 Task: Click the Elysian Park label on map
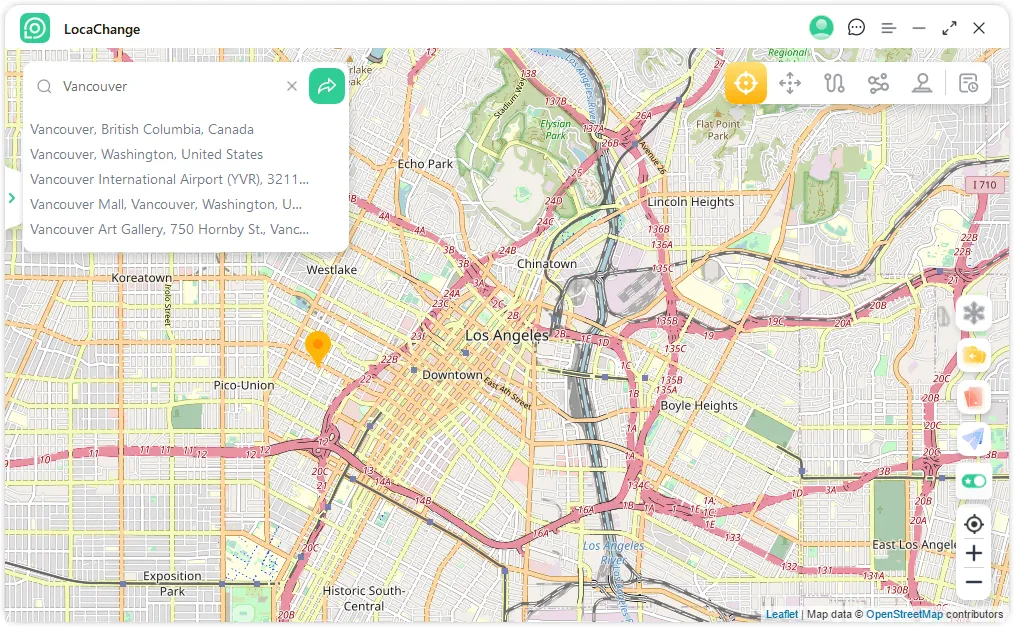(x=556, y=129)
